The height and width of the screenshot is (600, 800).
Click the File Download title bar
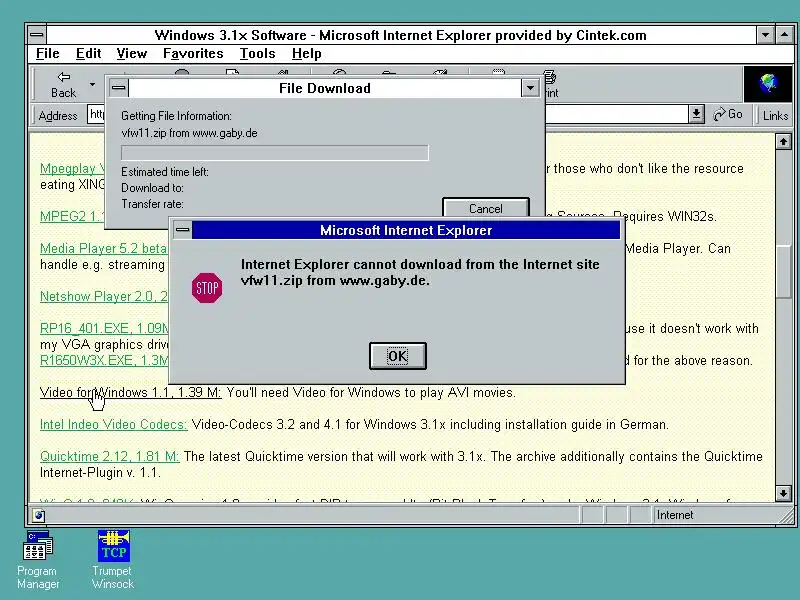point(324,88)
